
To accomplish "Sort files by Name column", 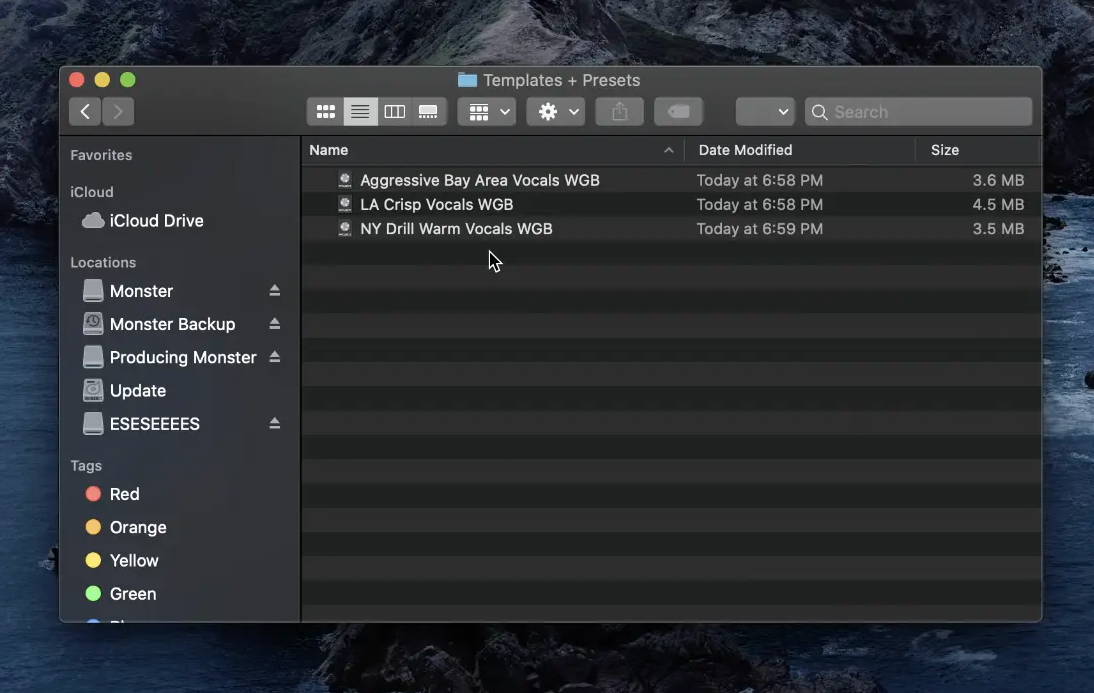I will 329,150.
